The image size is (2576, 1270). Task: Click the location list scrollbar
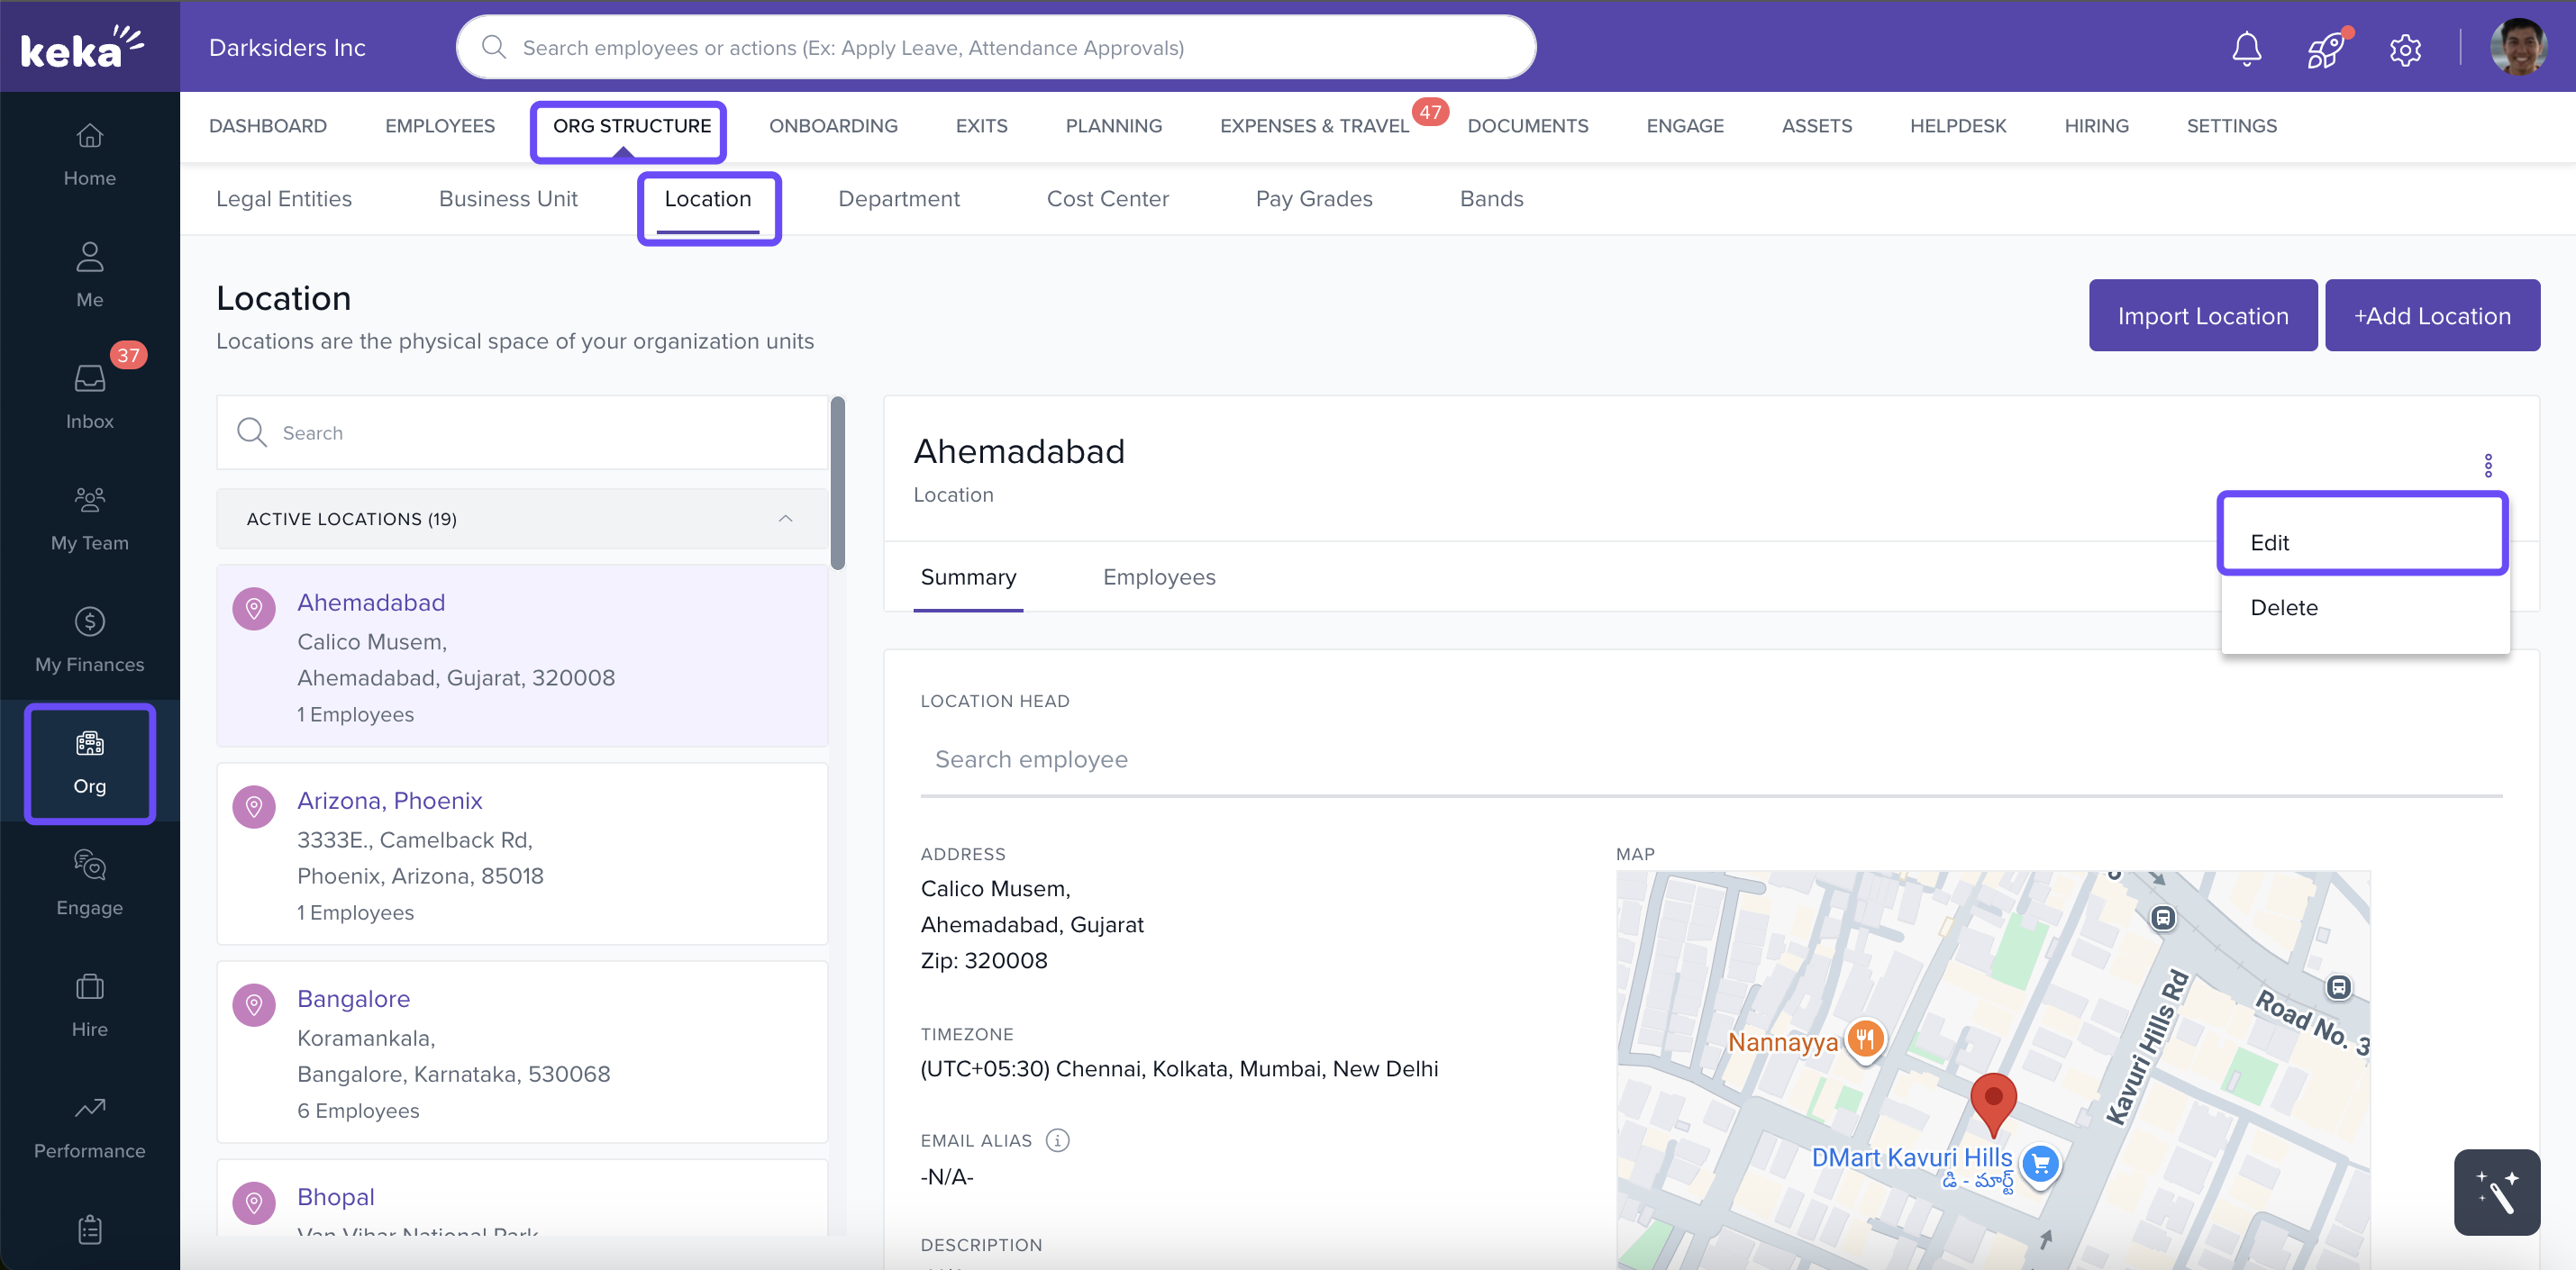click(837, 484)
